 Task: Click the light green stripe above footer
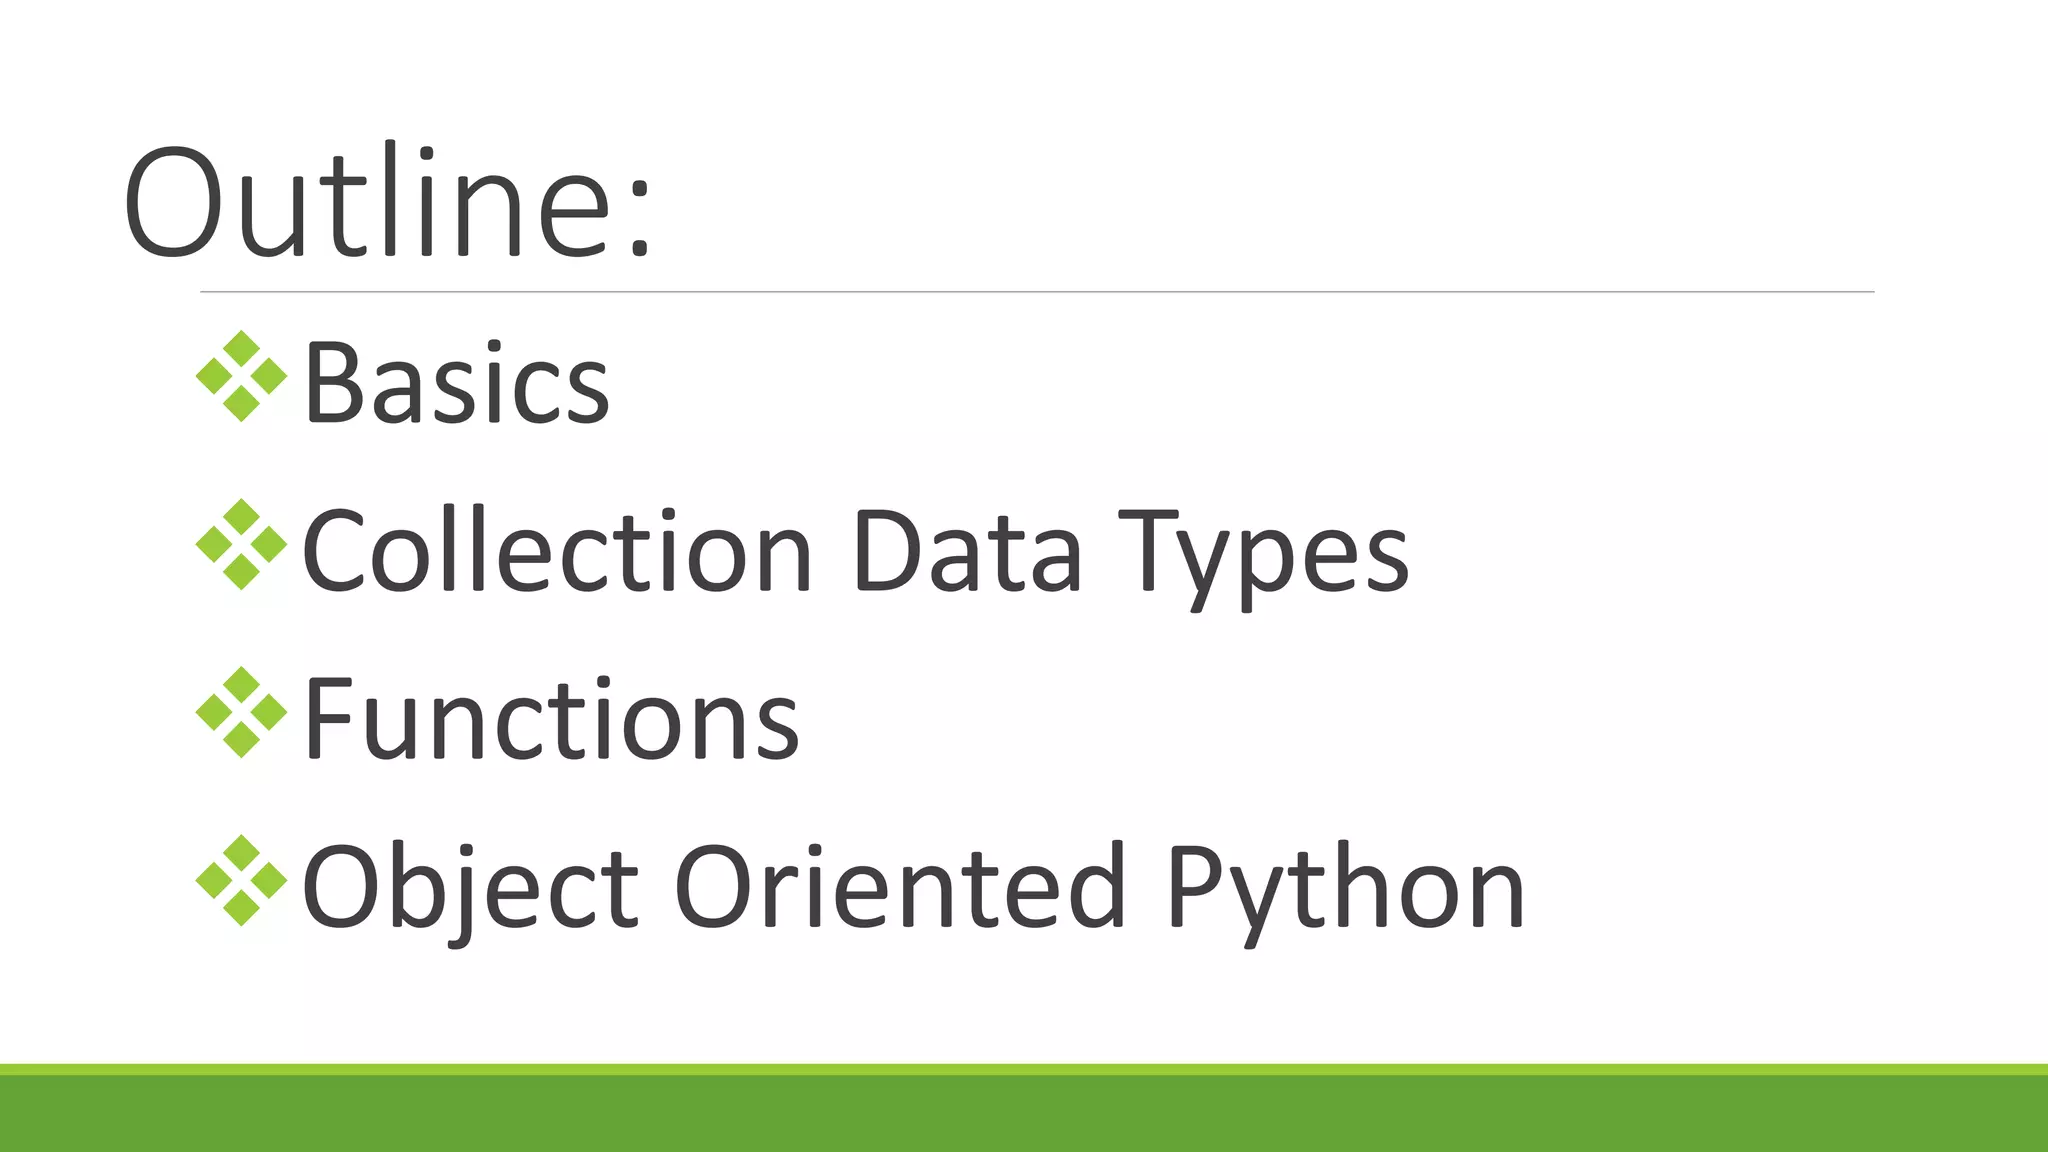coord(1024,1069)
